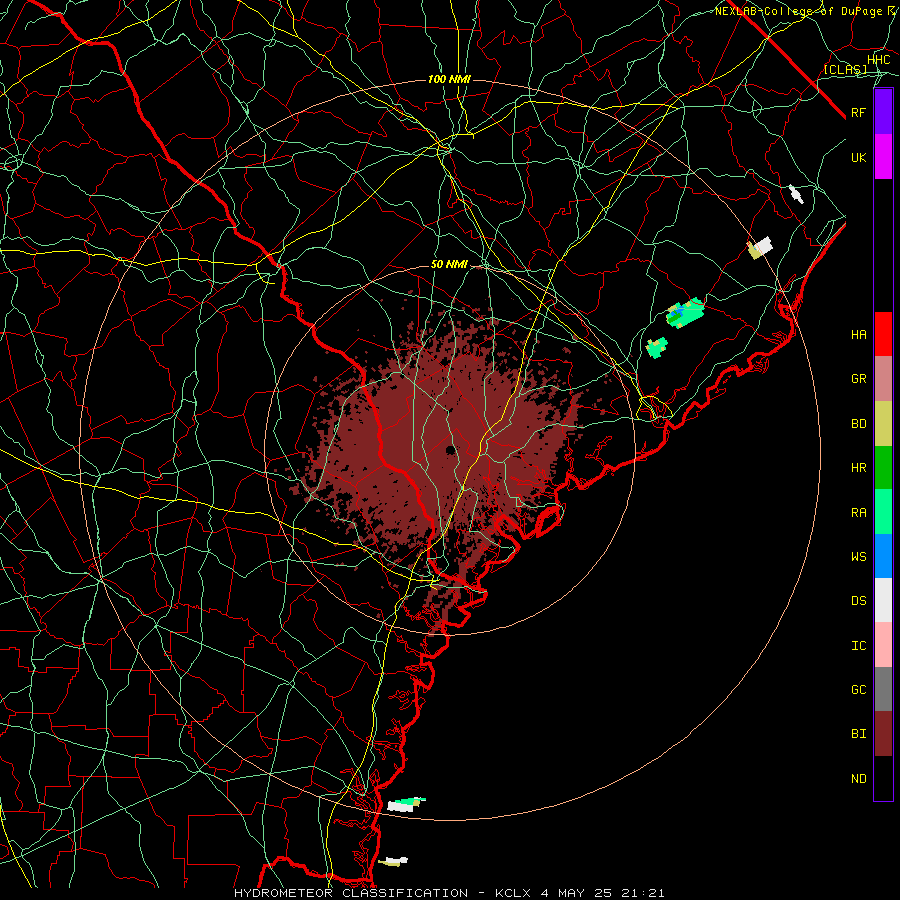Click the HA red legend swatch
The width and height of the screenshot is (900, 900).
click(883, 334)
